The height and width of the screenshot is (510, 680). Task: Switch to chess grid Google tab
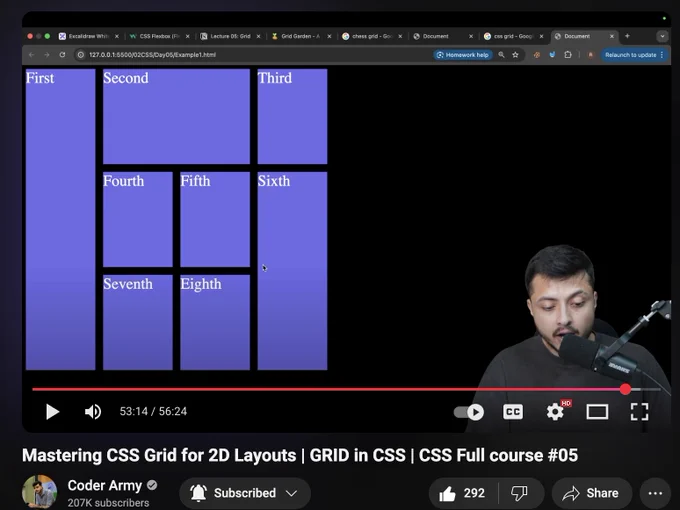(371, 36)
